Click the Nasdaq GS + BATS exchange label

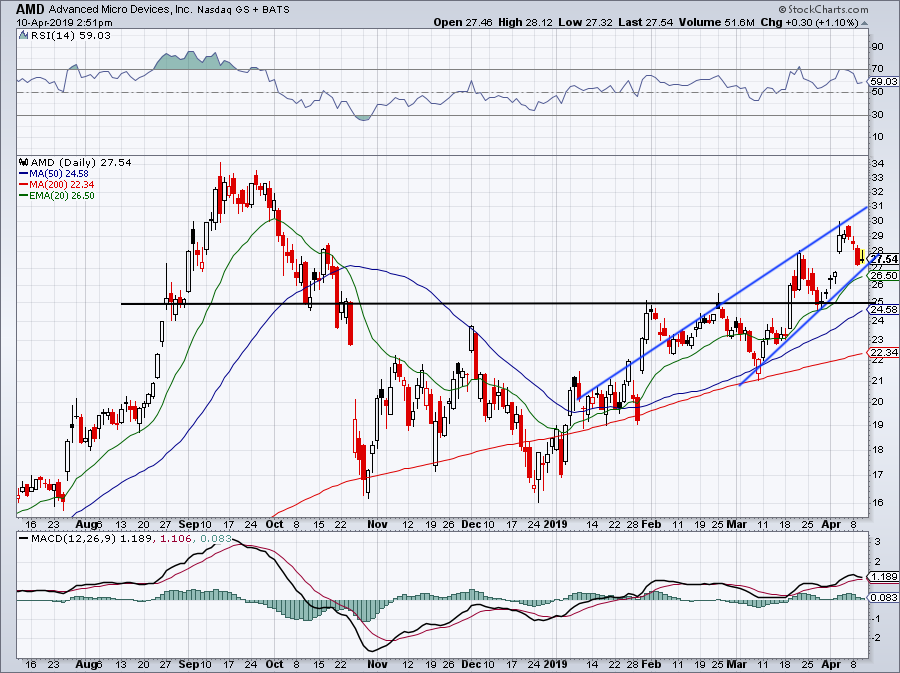click(243, 10)
